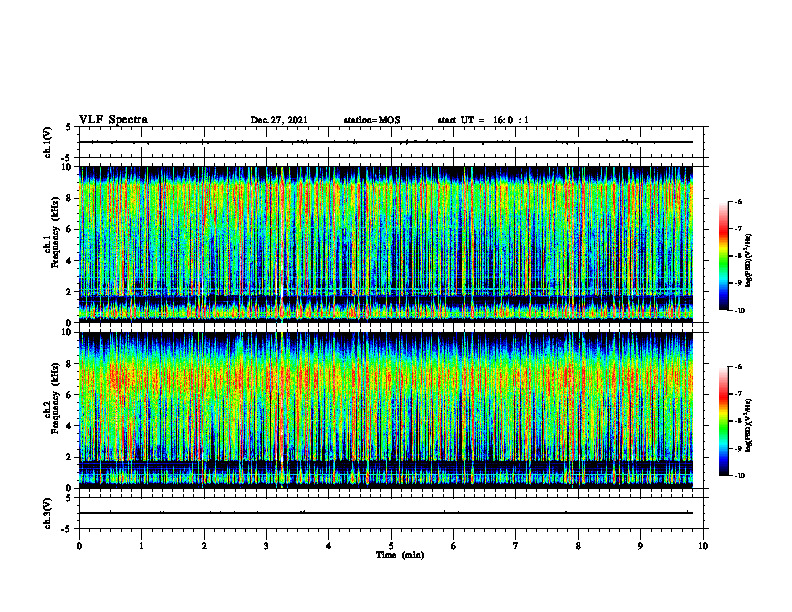
Task: Click the "ch.1(V)" waveform axis label
Action: (x=48, y=142)
